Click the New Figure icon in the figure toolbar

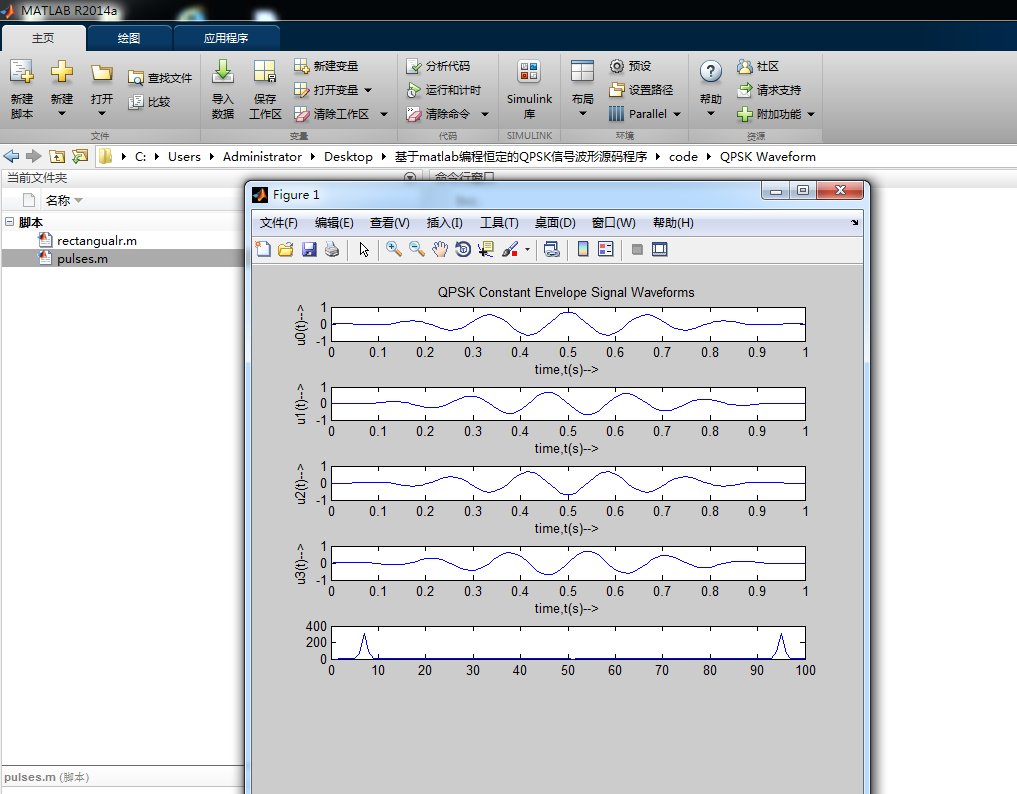pos(263,249)
